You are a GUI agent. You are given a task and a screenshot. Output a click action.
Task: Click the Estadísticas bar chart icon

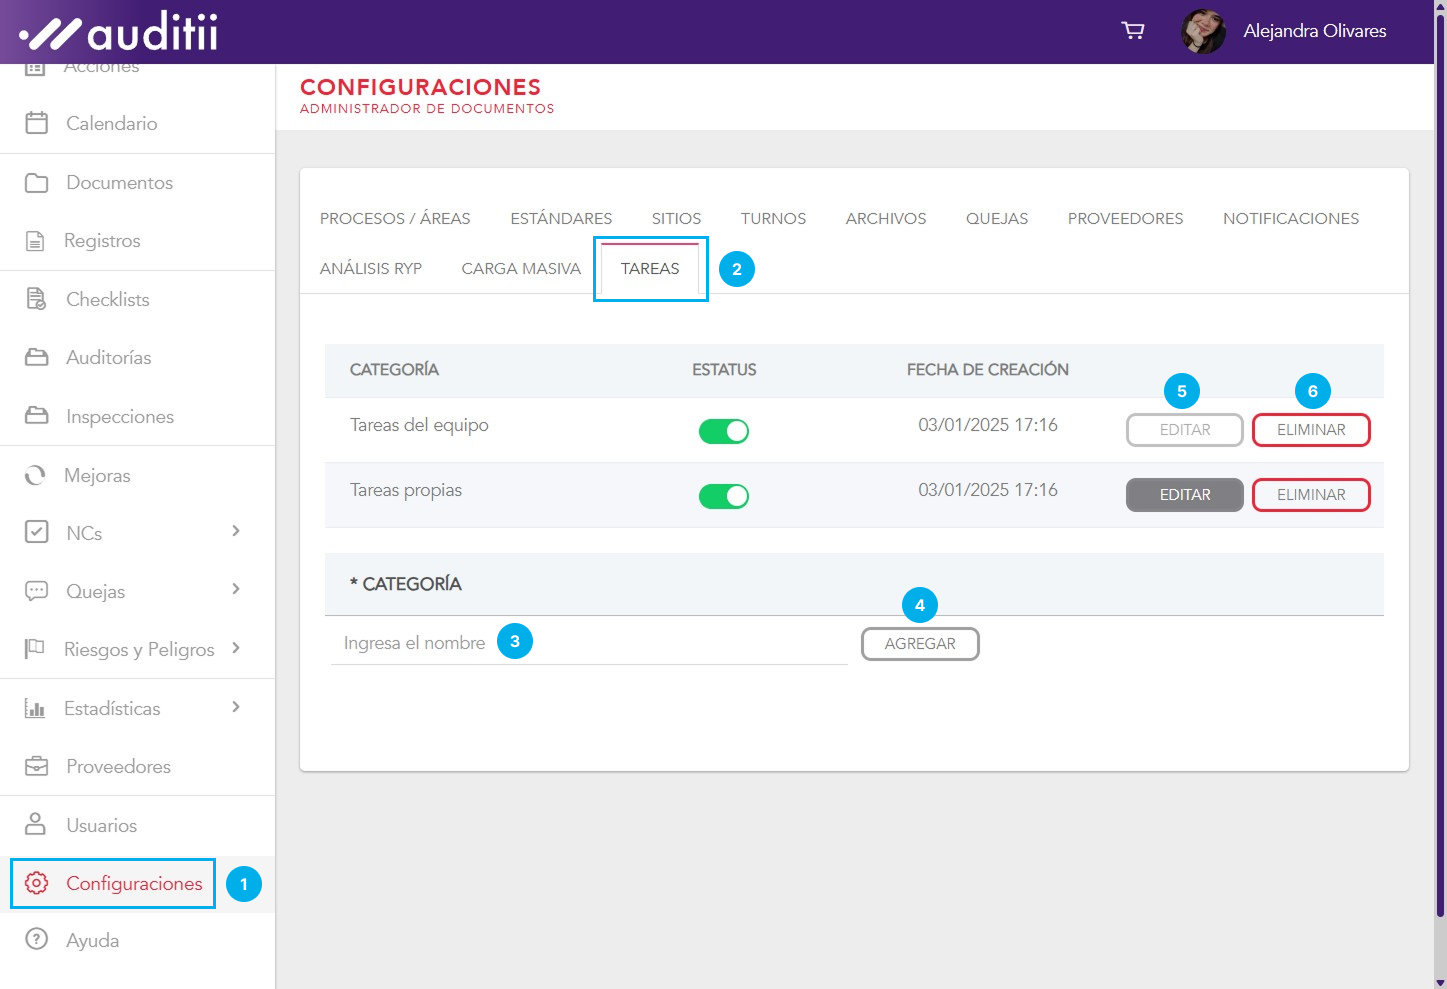click(x=35, y=708)
